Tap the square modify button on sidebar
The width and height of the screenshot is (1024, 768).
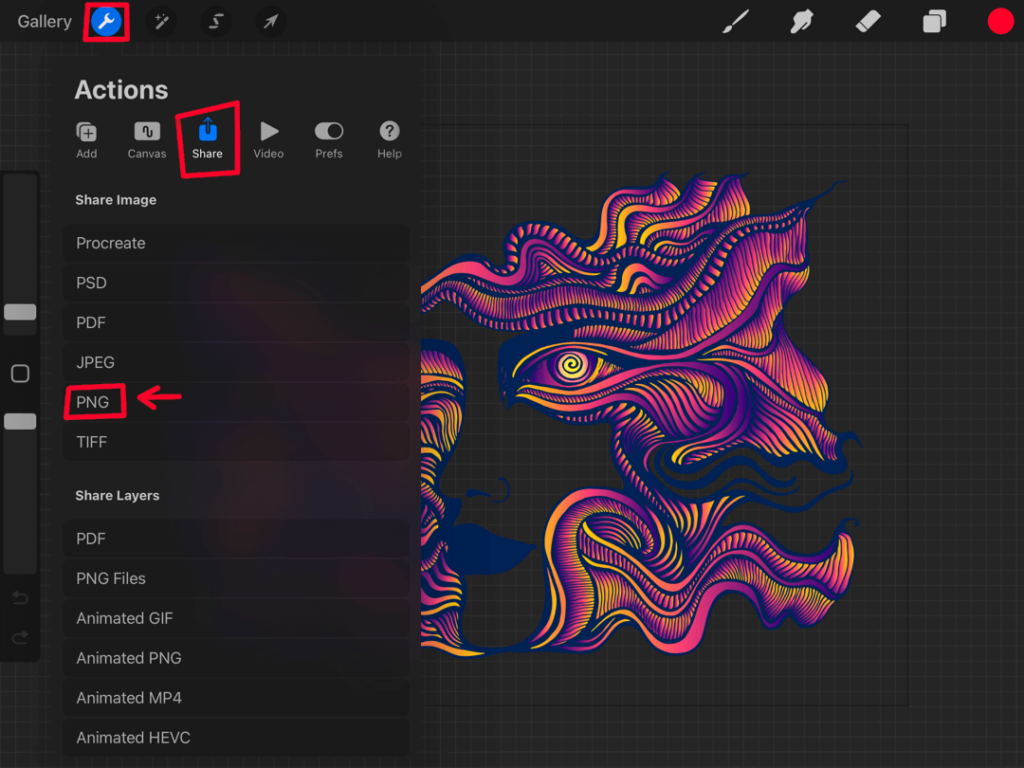(x=20, y=372)
